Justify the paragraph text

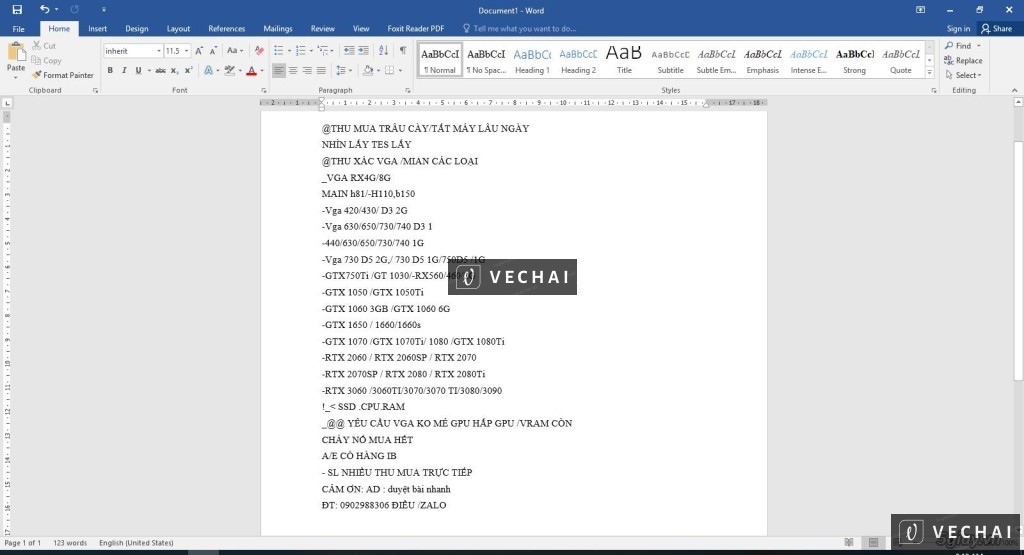[x=321, y=71]
